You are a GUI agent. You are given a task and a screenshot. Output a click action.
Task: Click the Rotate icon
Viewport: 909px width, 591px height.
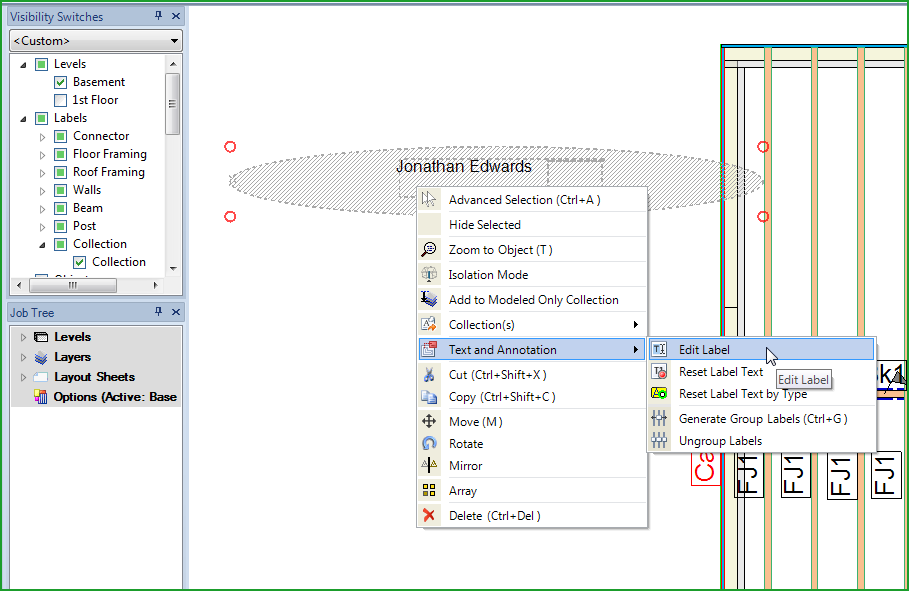[x=429, y=444]
